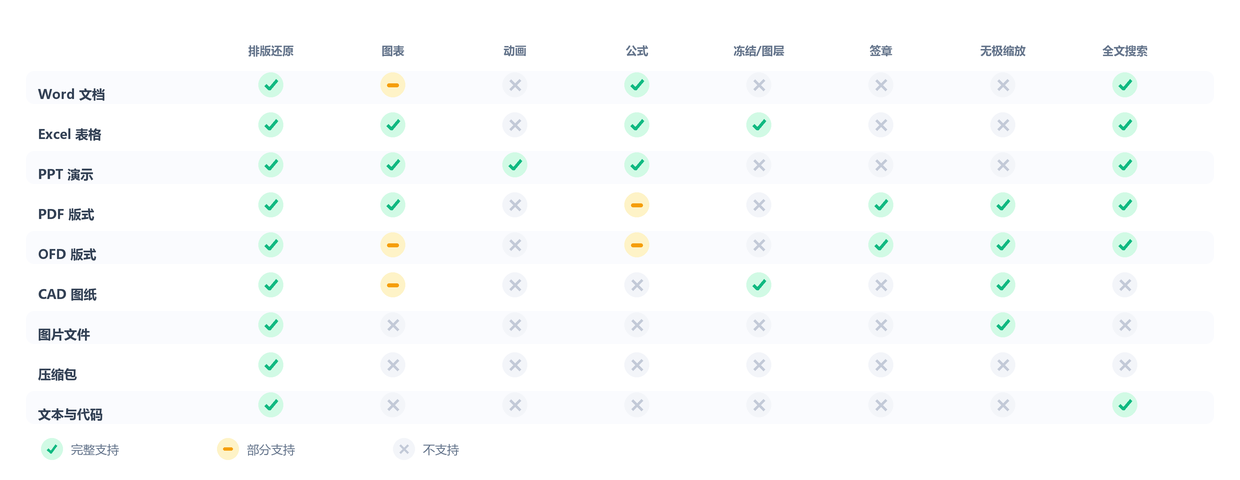Click the 不支持 legend text
The image size is (1240, 480).
(441, 450)
